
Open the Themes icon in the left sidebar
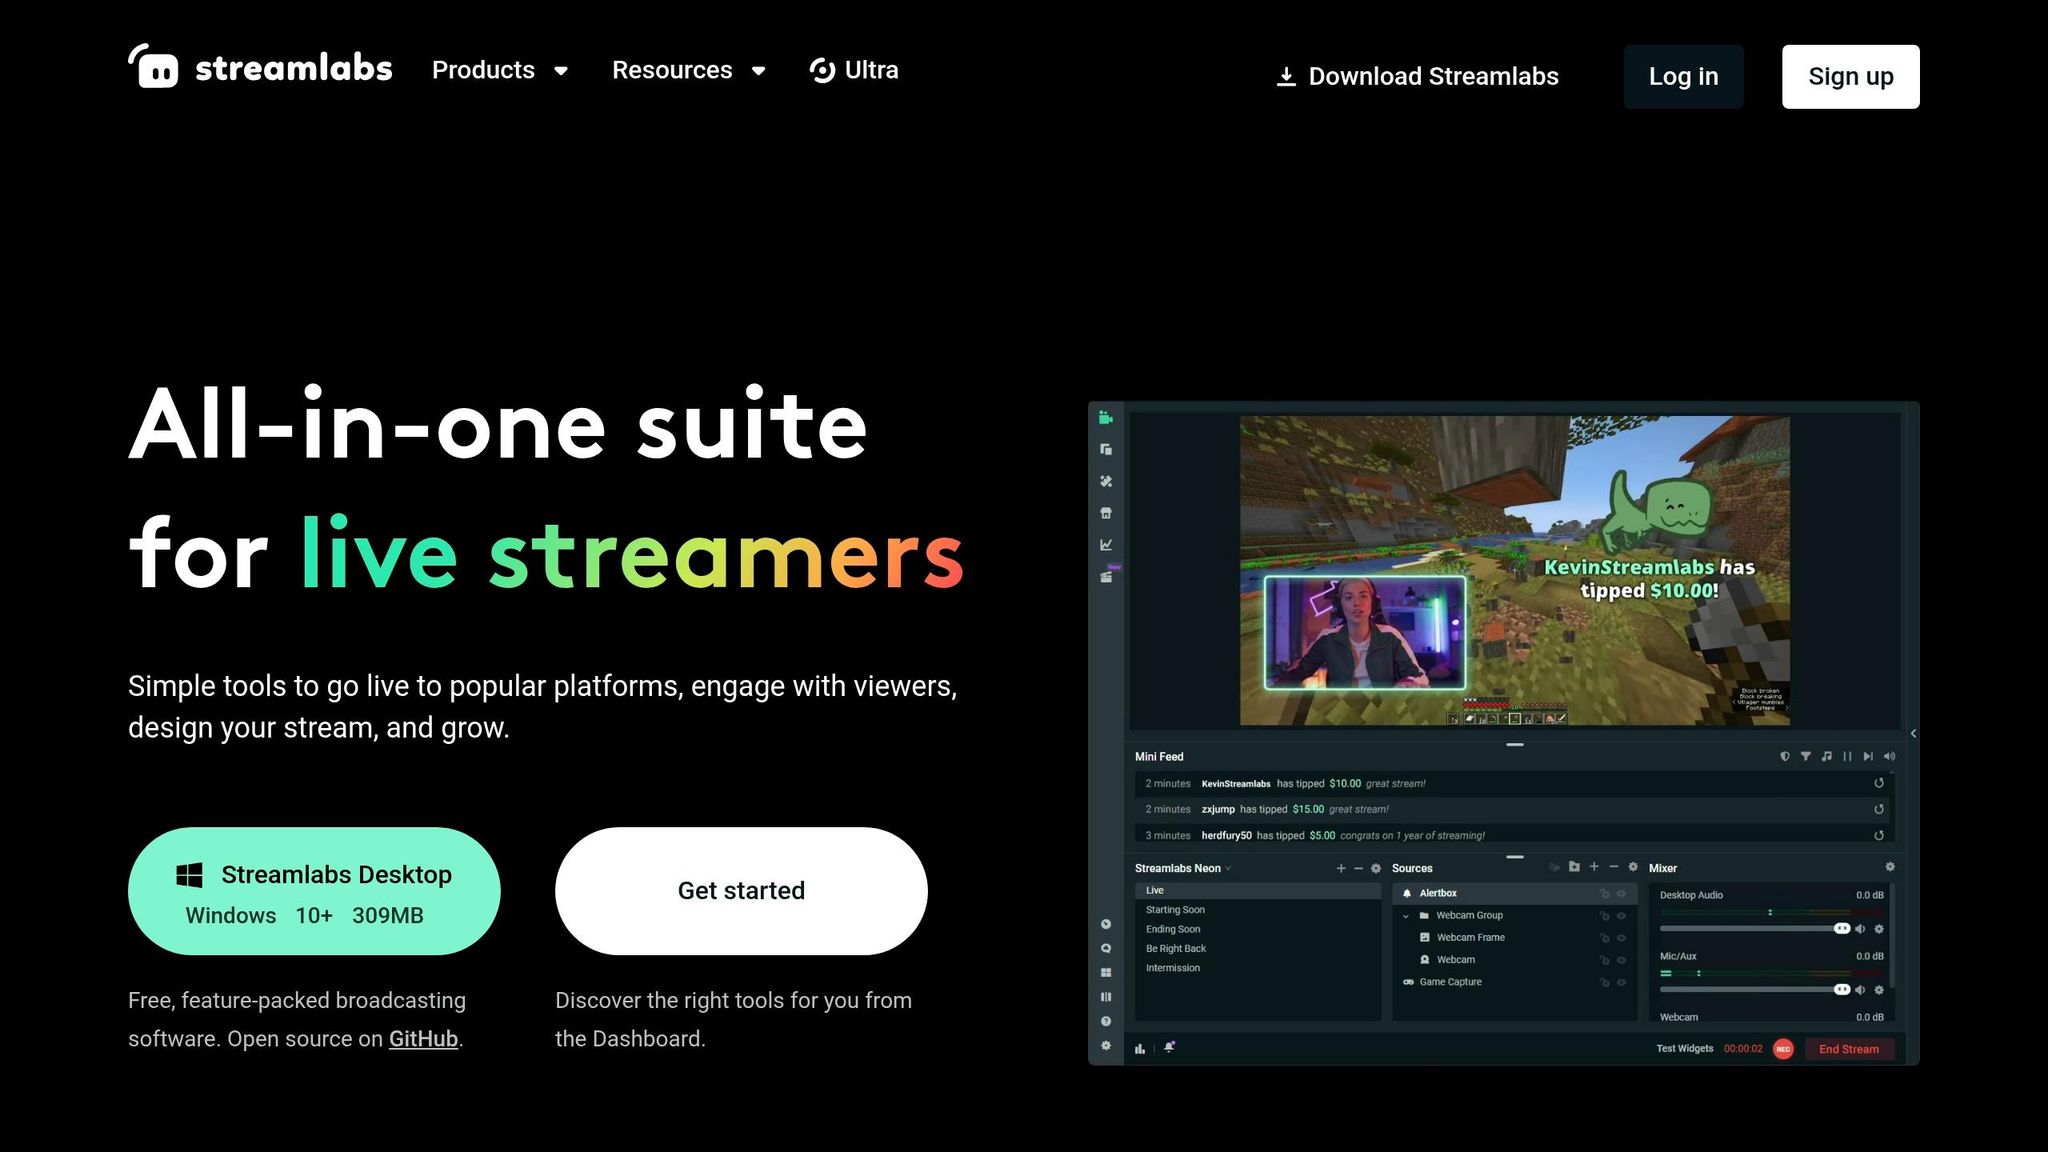tap(1105, 481)
